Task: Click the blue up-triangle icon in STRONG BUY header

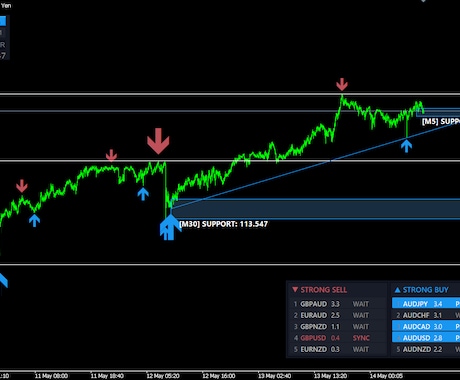Action: coord(397,290)
